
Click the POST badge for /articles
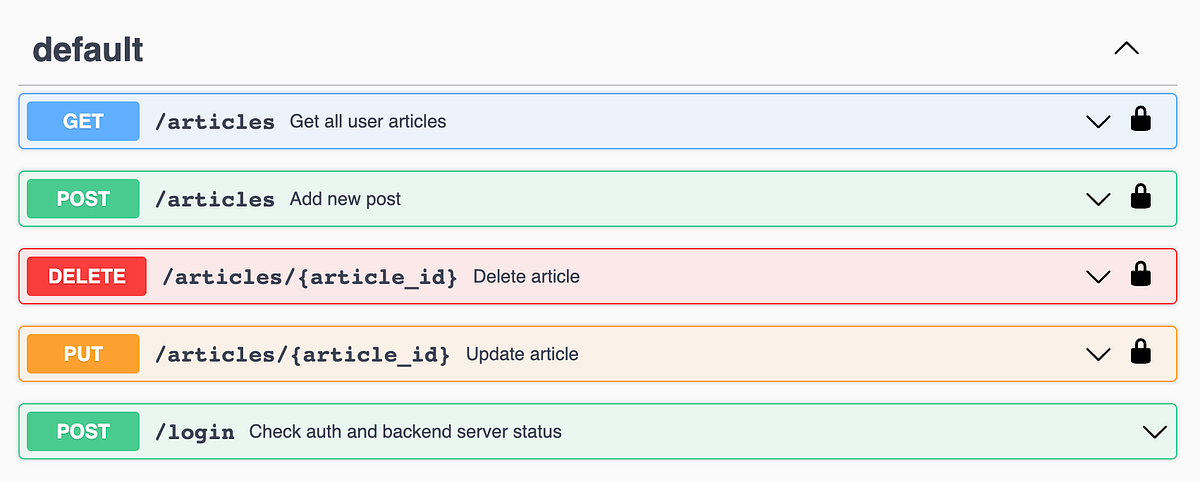83,199
